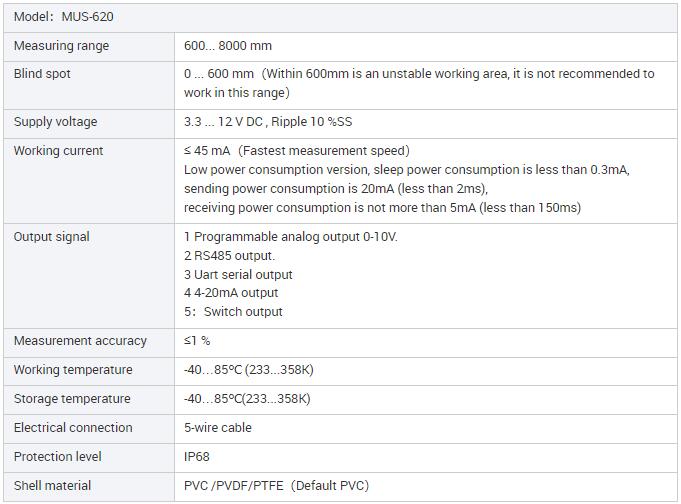
Task: Click the RS485 output line
Action: point(229,256)
